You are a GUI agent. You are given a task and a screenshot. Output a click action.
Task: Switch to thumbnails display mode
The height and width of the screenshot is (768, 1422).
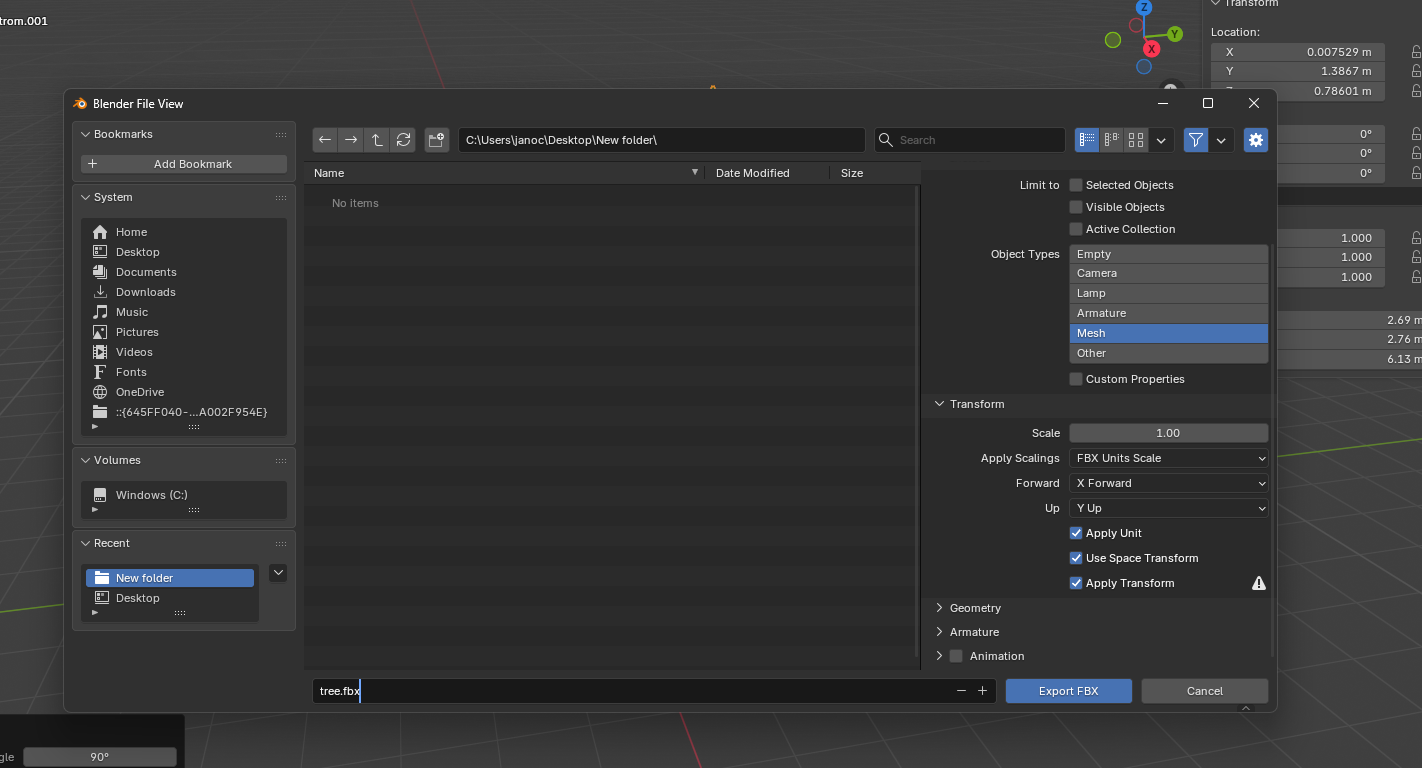click(1136, 140)
